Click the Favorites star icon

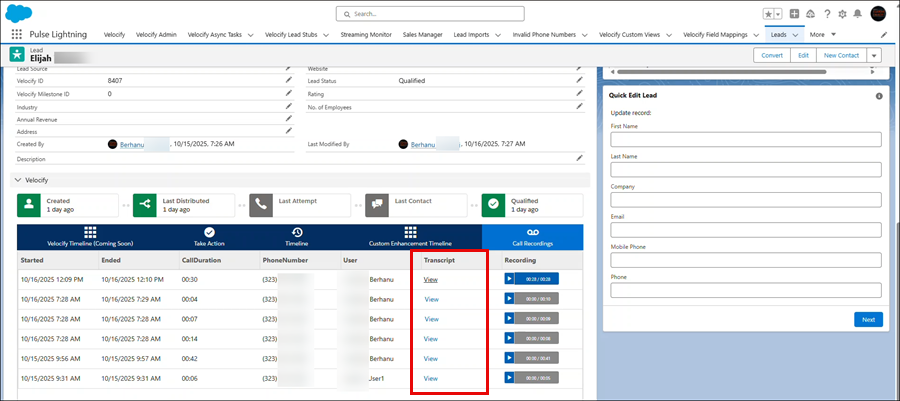(769, 14)
